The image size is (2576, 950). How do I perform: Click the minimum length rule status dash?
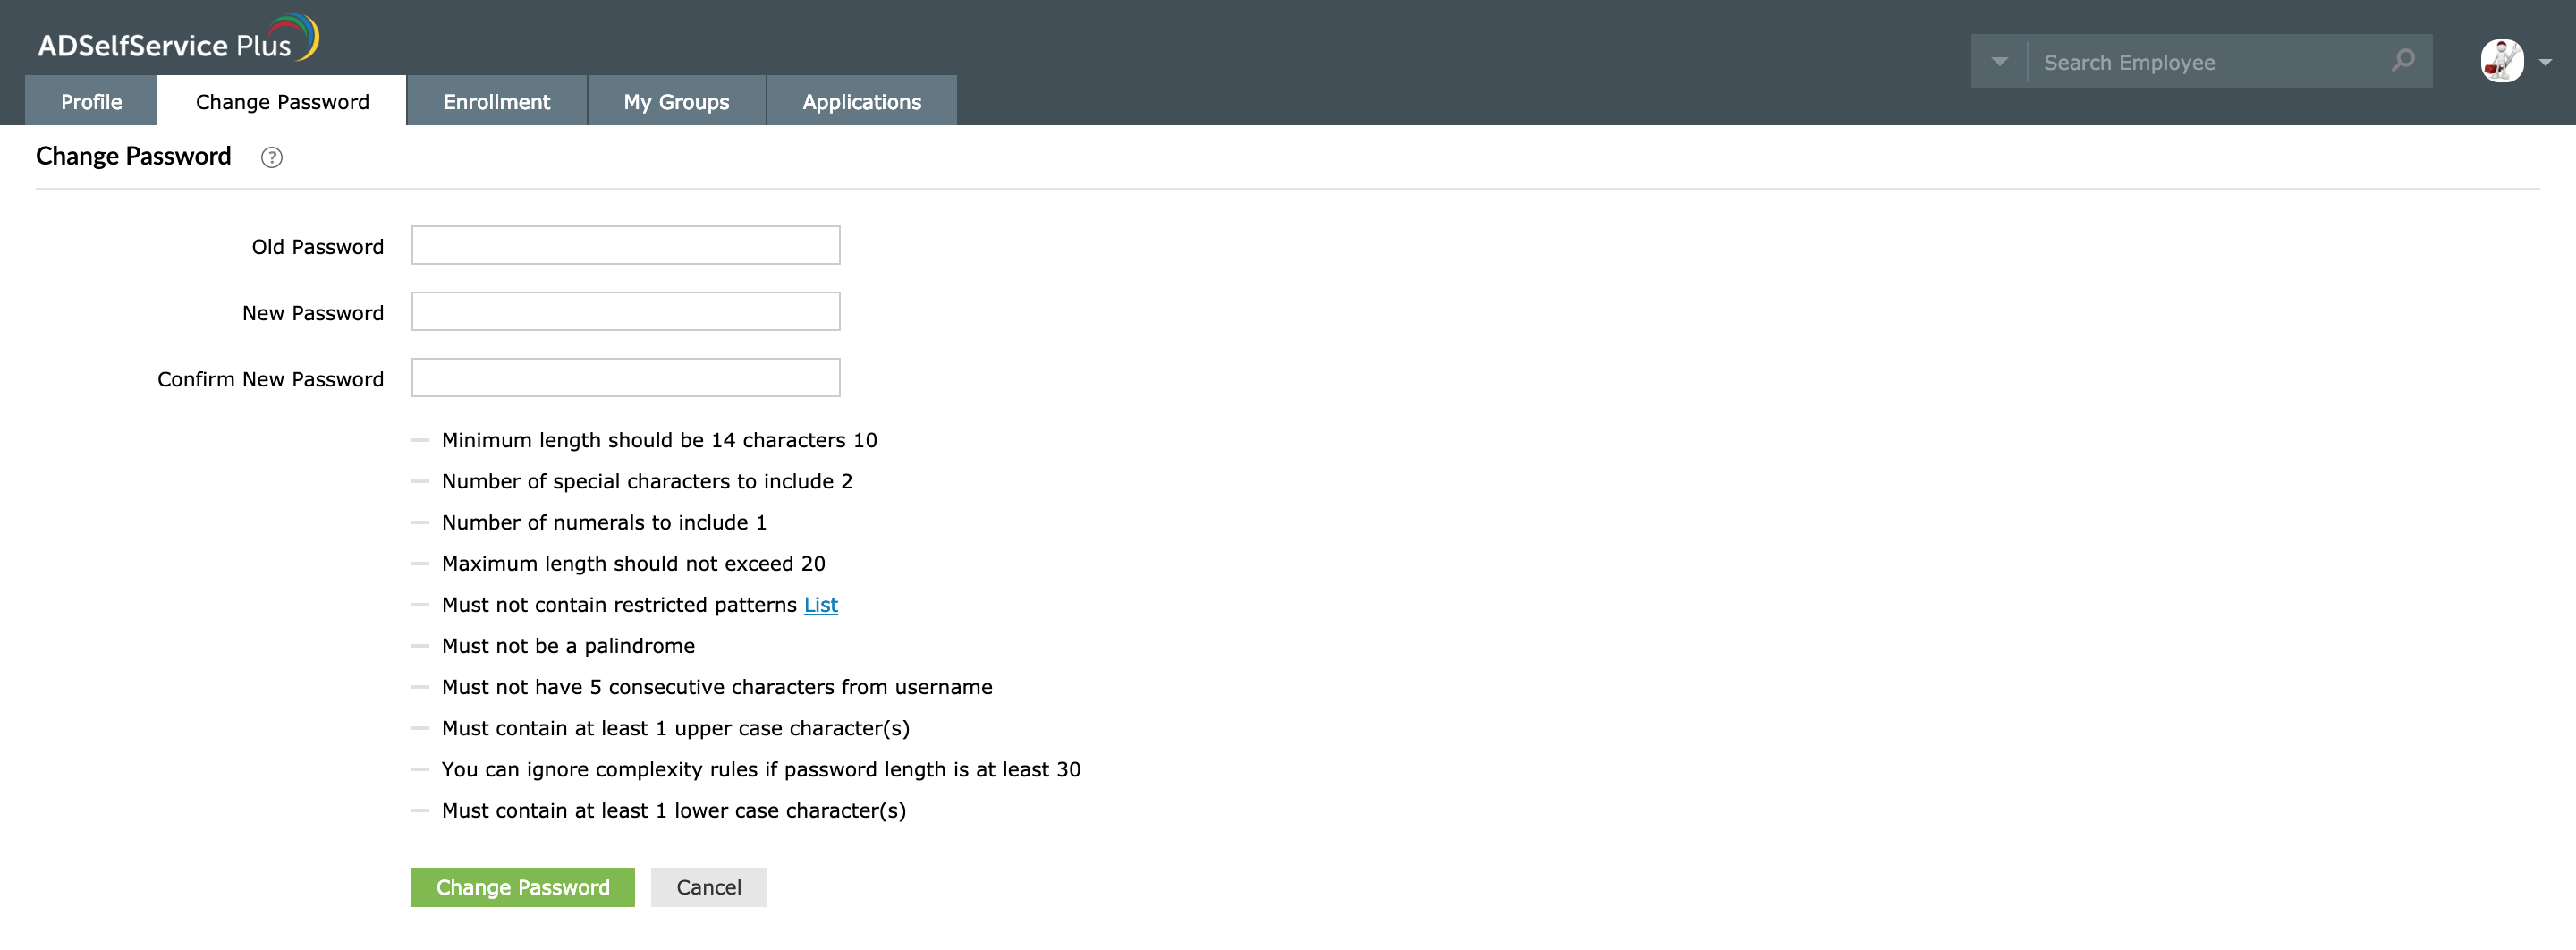[420, 440]
